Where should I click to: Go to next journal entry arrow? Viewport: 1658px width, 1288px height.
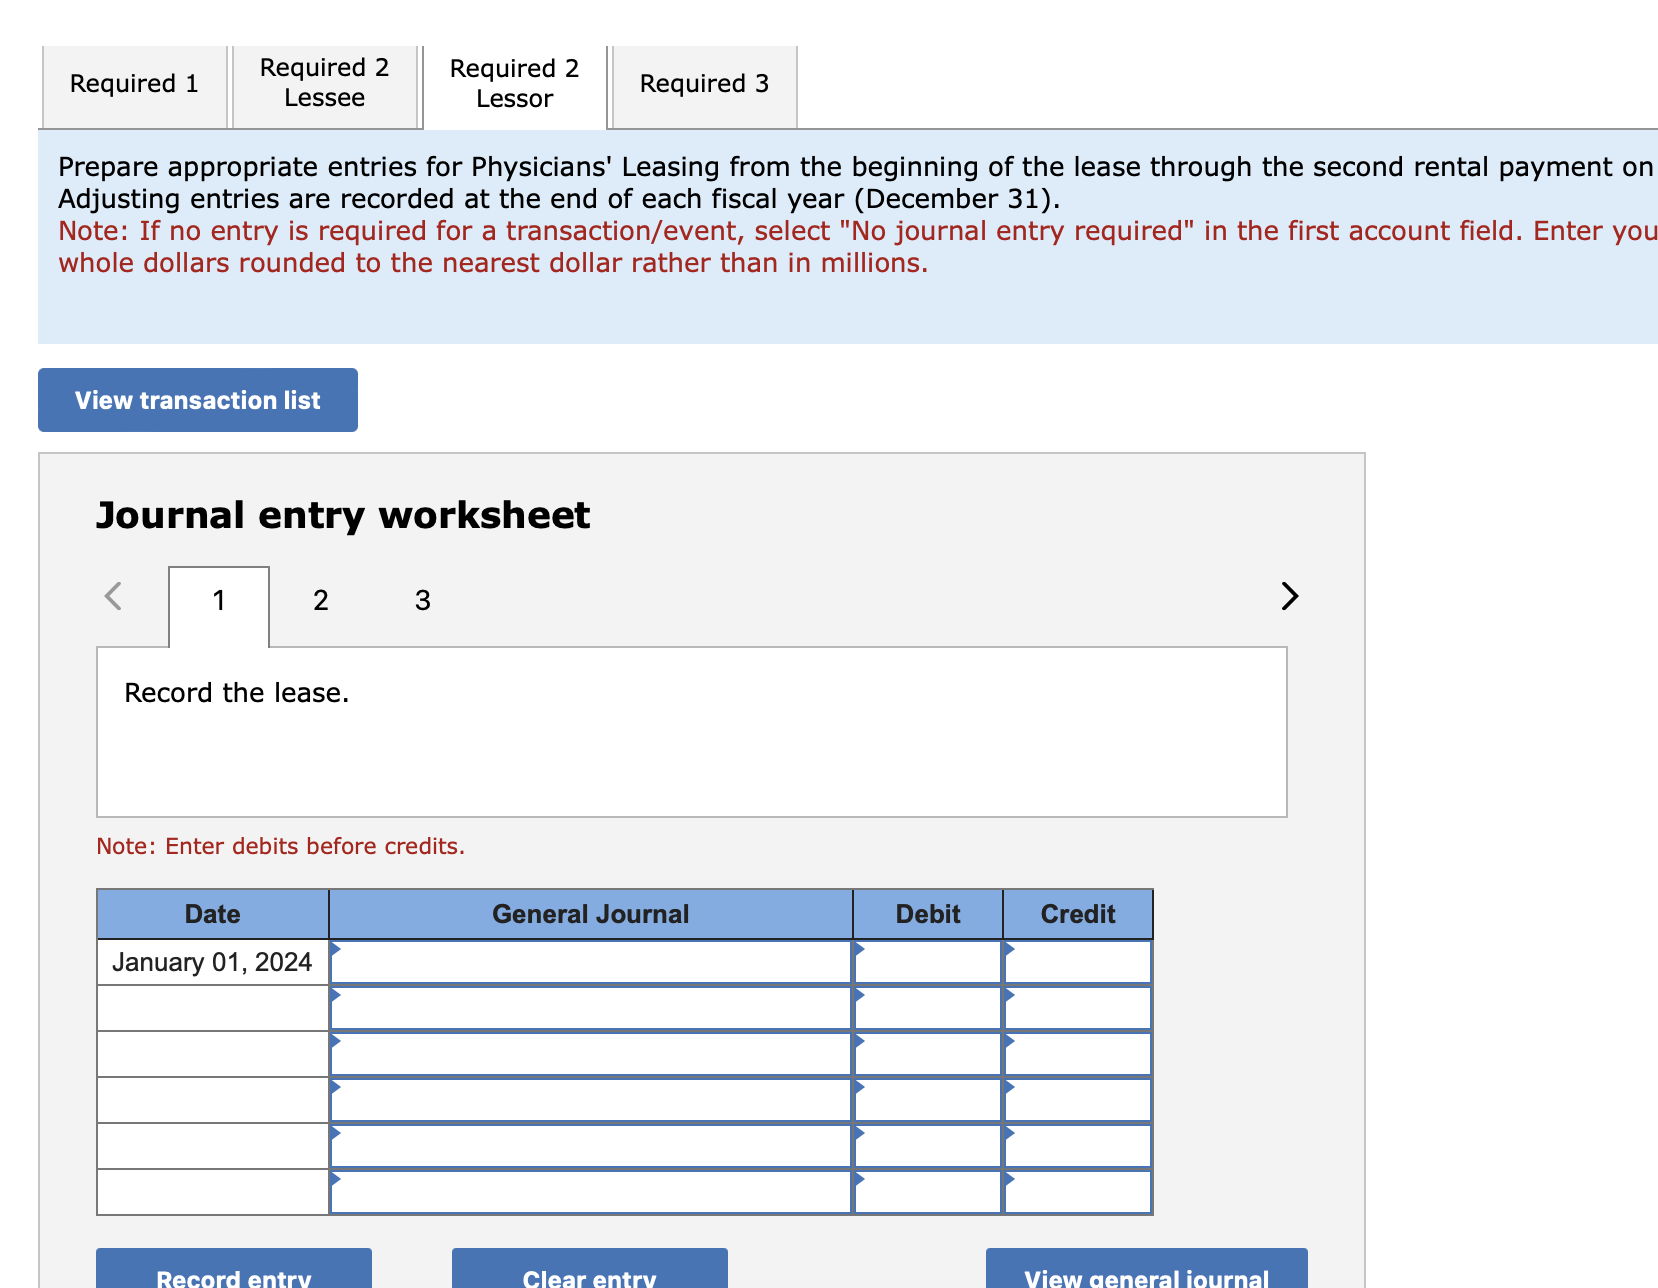[x=1290, y=596]
